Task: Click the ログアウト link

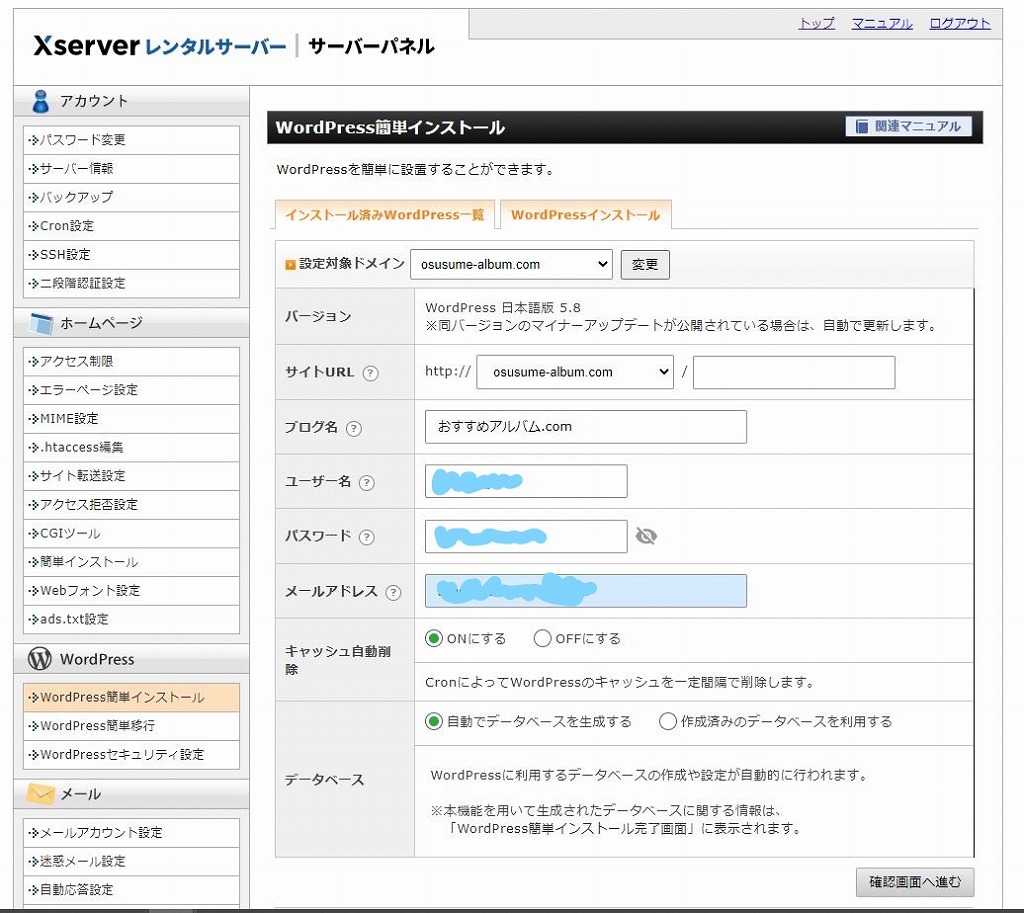Action: pyautogui.click(x=959, y=24)
